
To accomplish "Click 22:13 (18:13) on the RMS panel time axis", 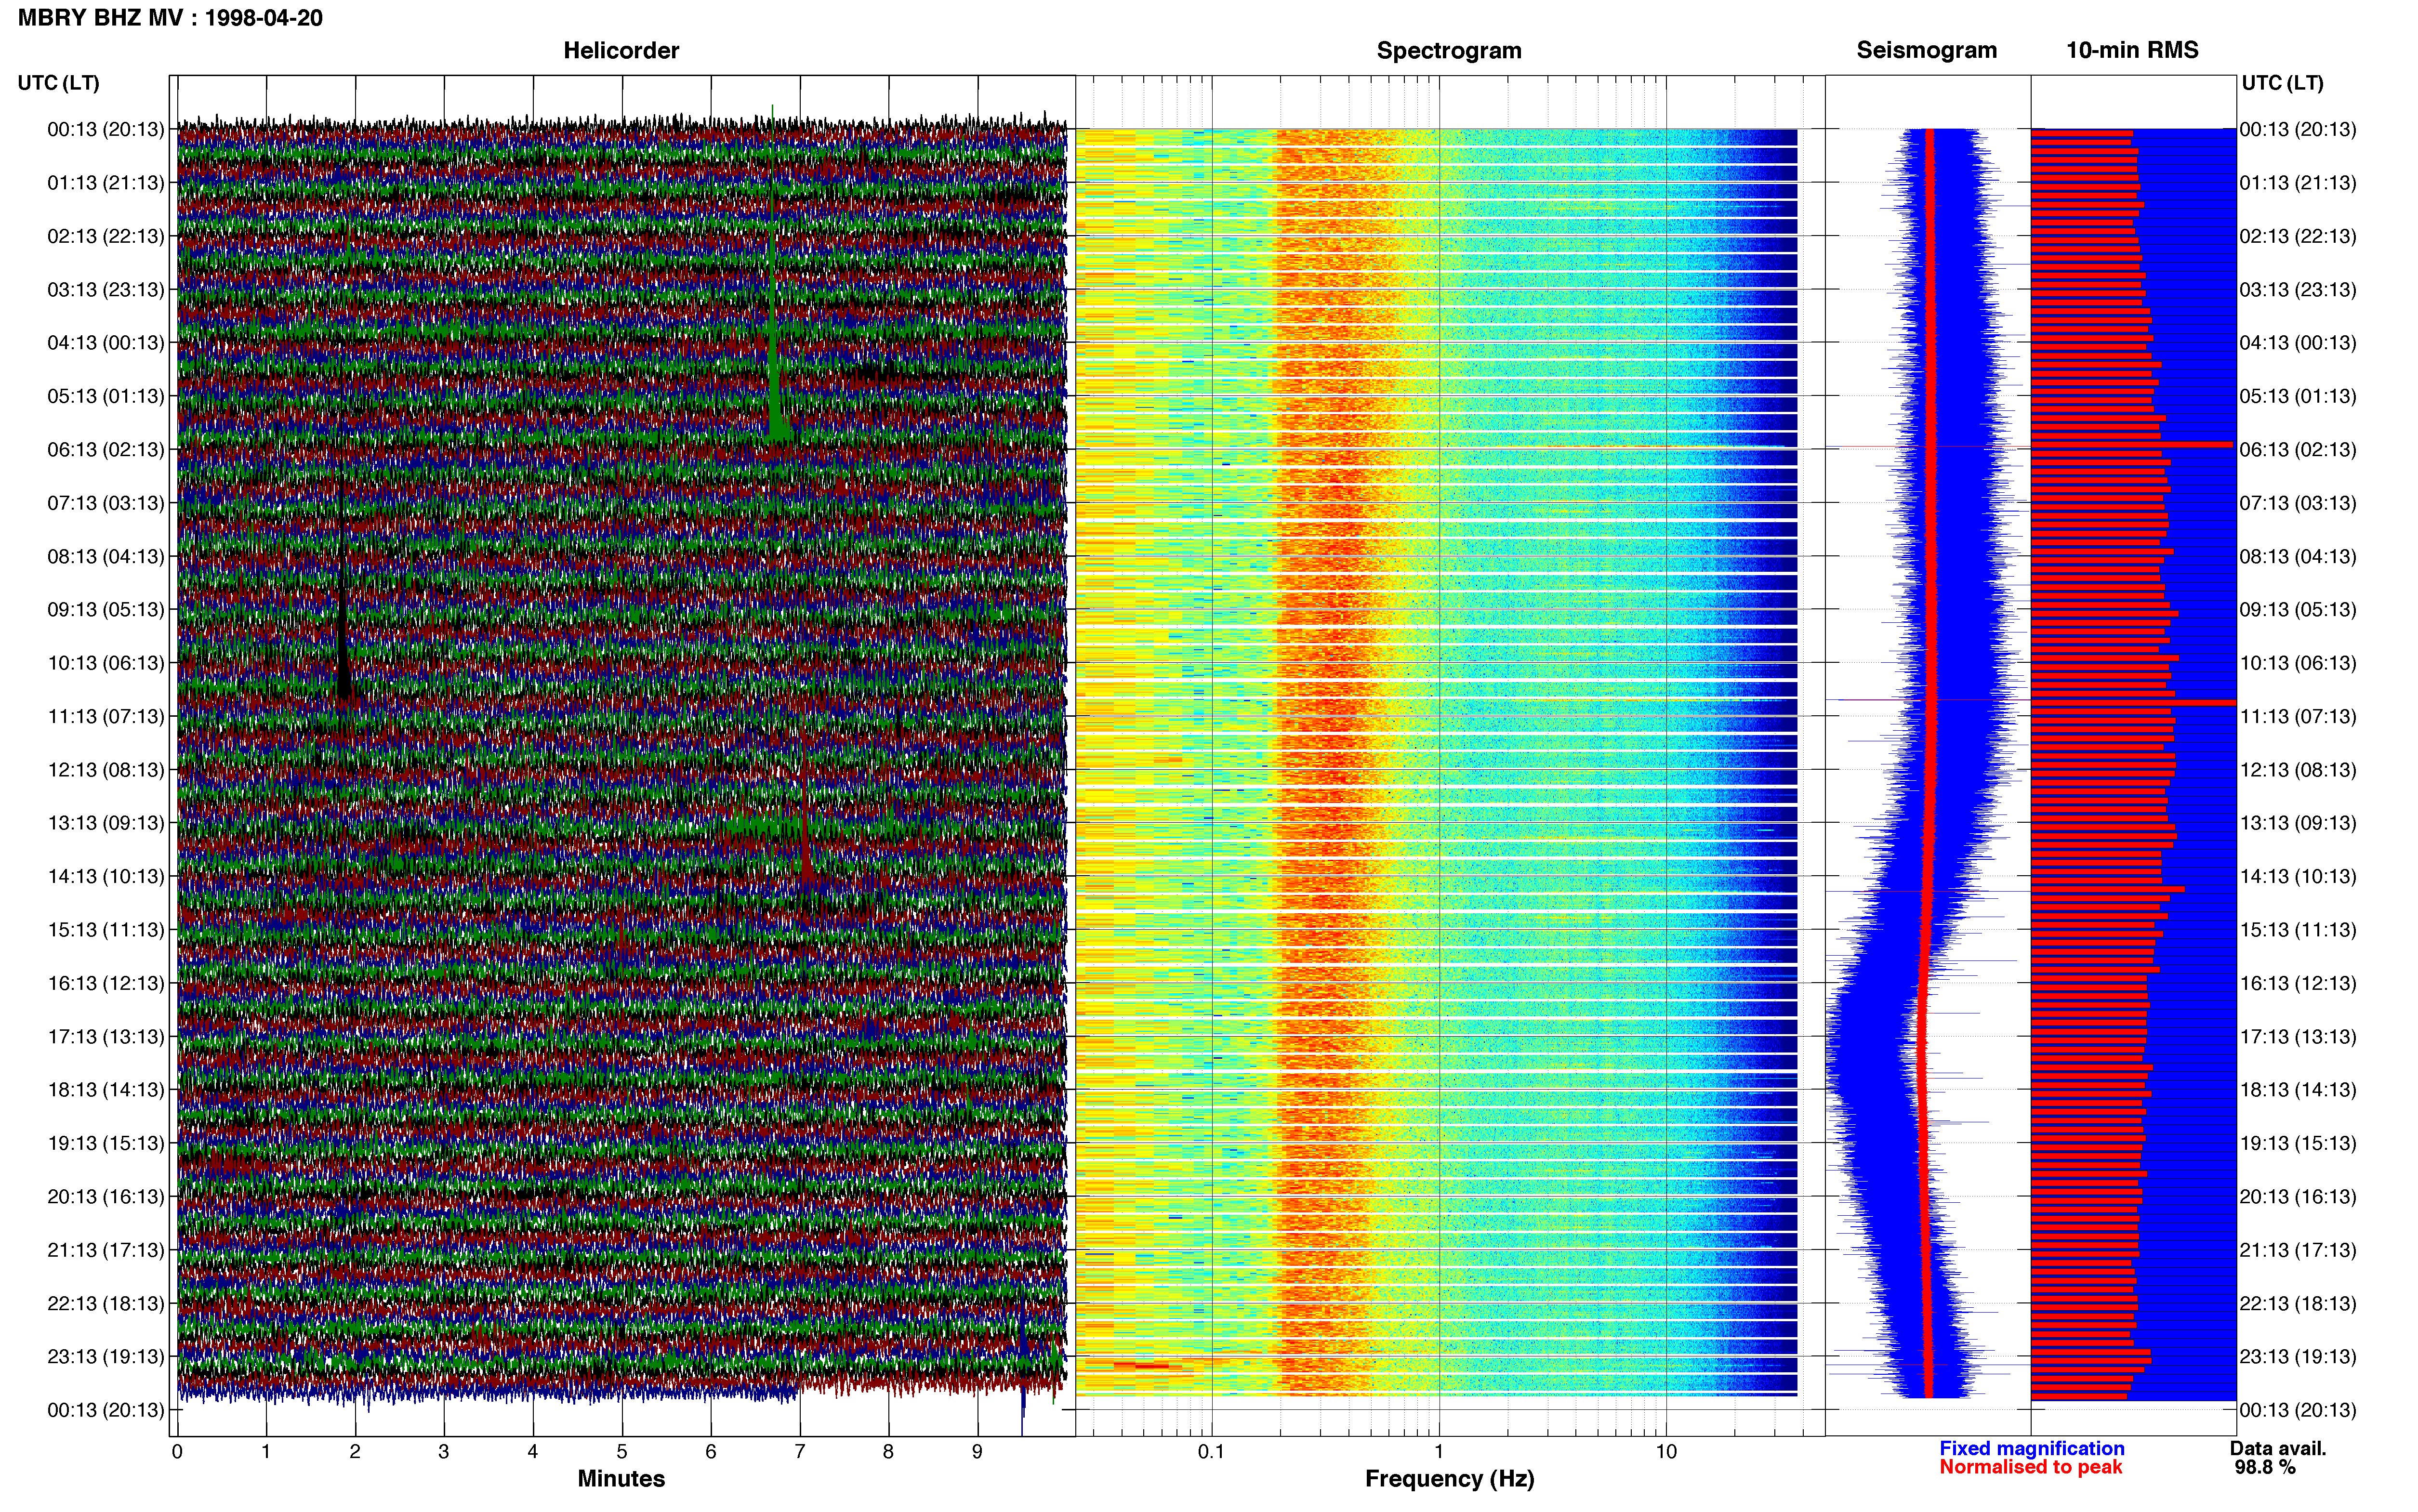I will click(x=2298, y=1304).
